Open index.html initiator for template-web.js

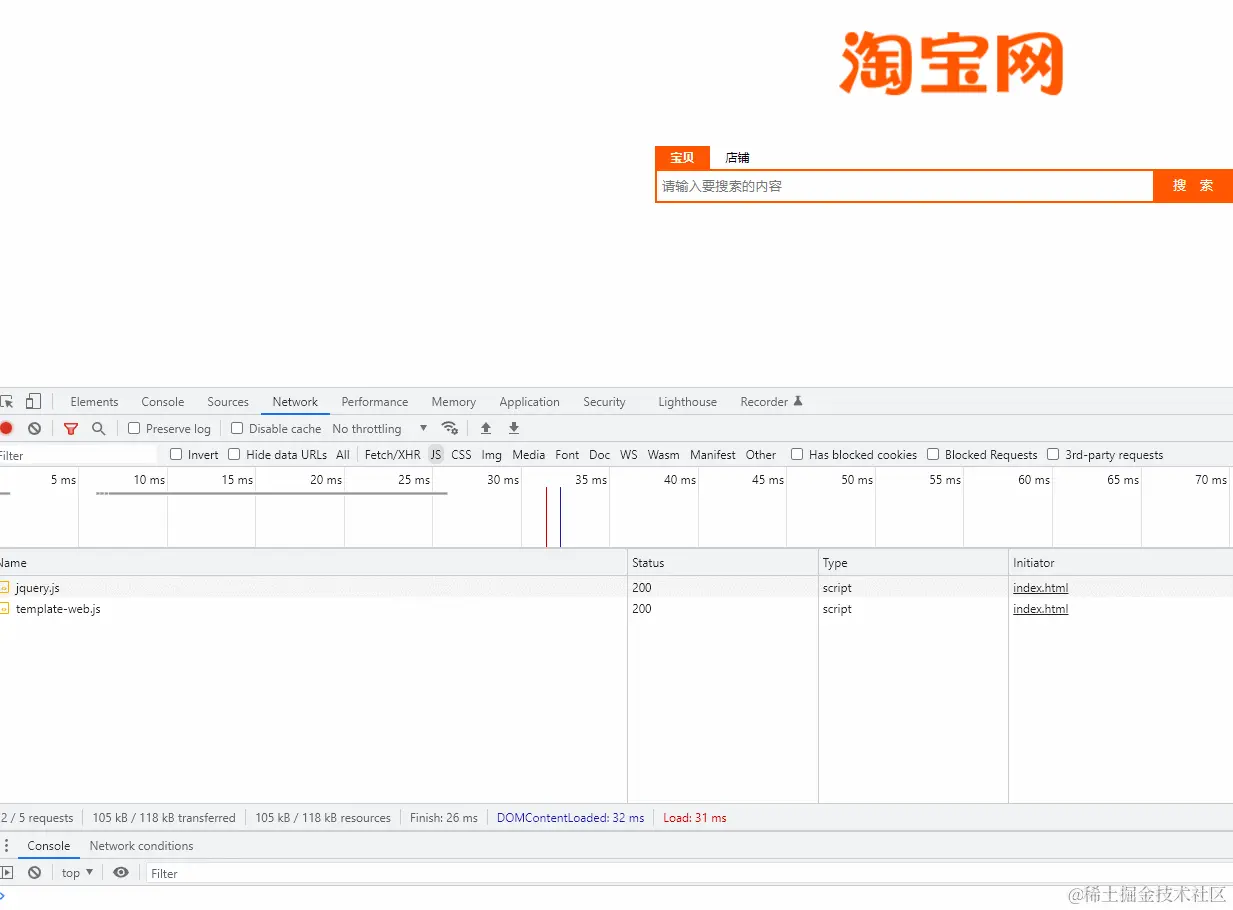[x=1040, y=609]
